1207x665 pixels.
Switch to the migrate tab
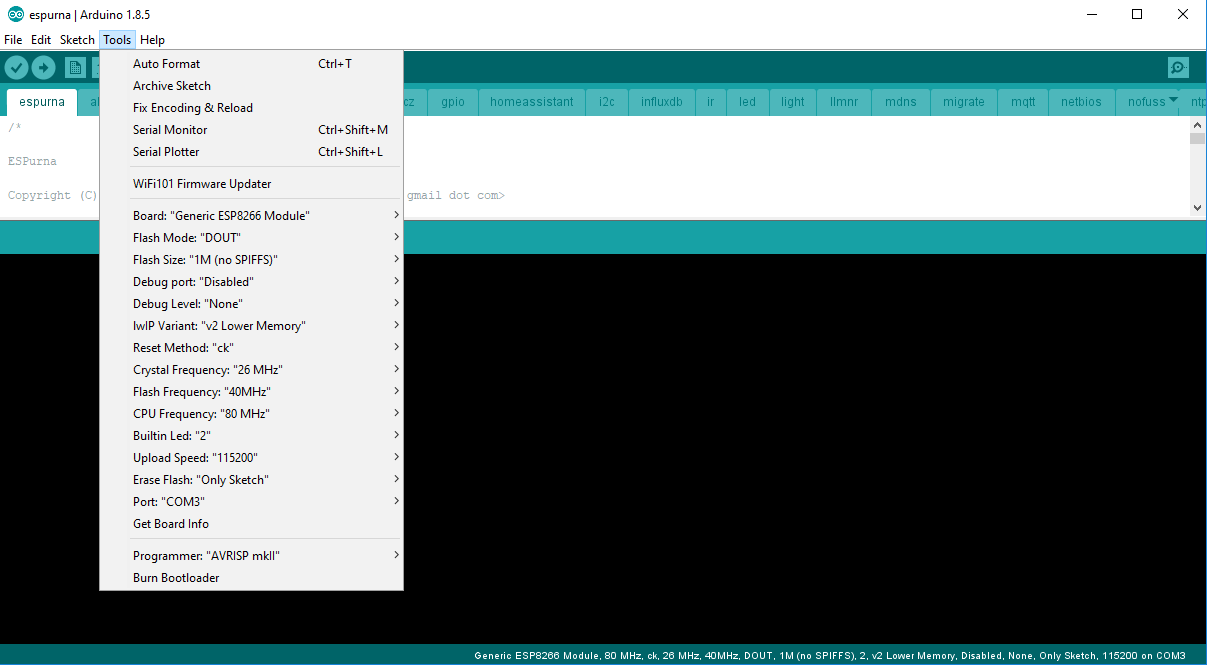click(964, 102)
